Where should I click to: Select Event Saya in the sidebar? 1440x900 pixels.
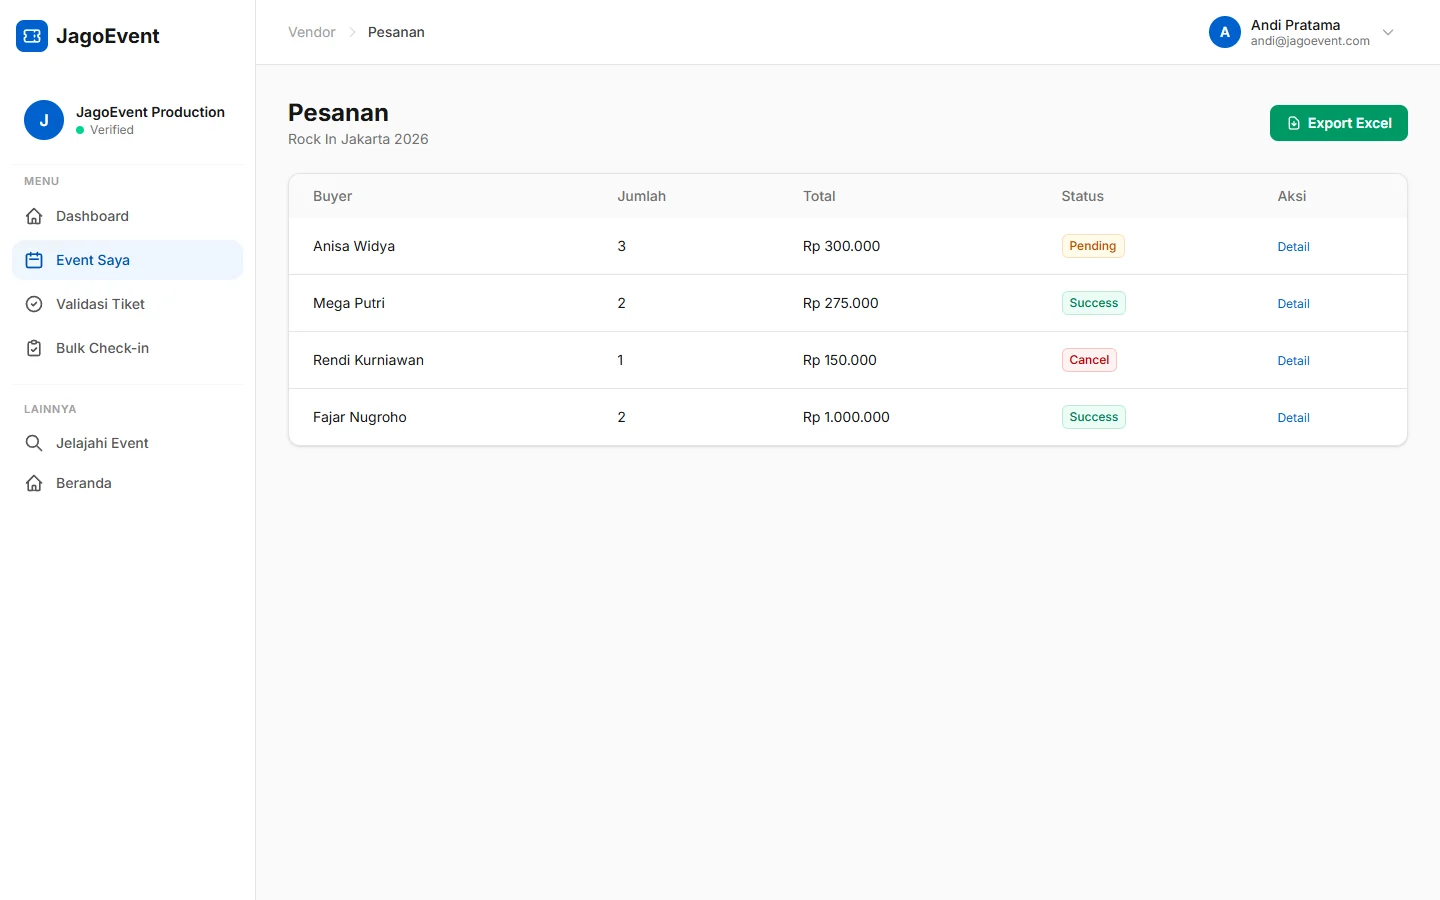pyautogui.click(x=128, y=260)
